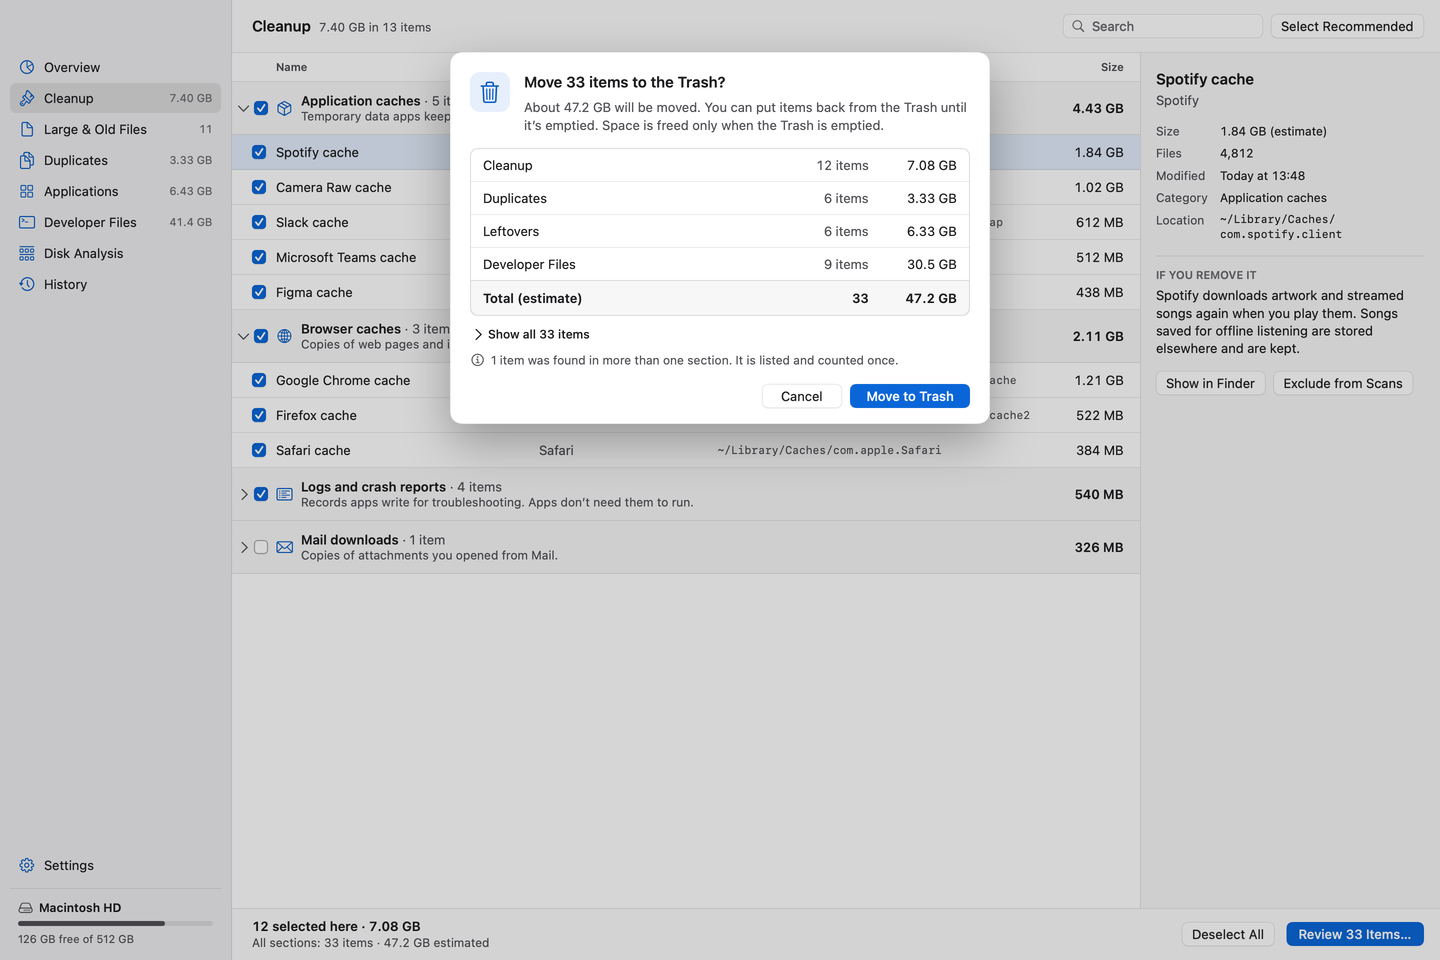Click the Mail downloads envelope icon
Viewport: 1440px width, 960px height.
click(x=285, y=547)
